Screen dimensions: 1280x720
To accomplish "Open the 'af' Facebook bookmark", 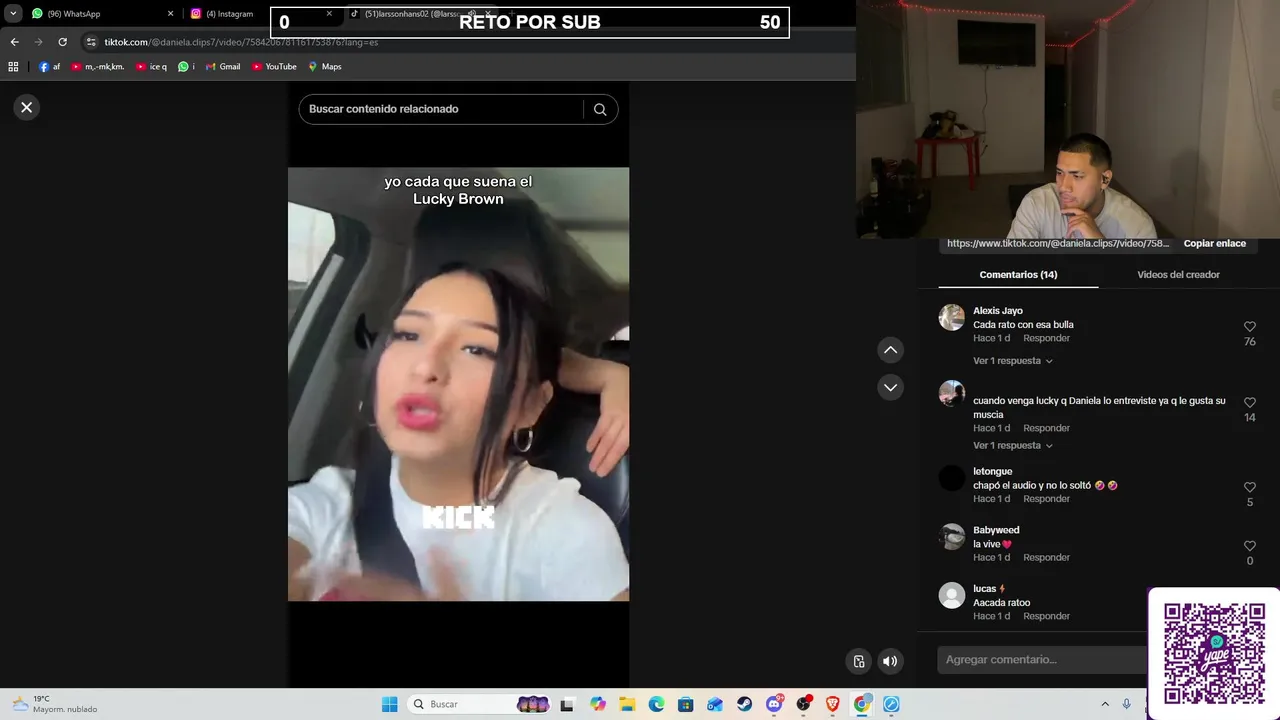I will click(x=49, y=67).
